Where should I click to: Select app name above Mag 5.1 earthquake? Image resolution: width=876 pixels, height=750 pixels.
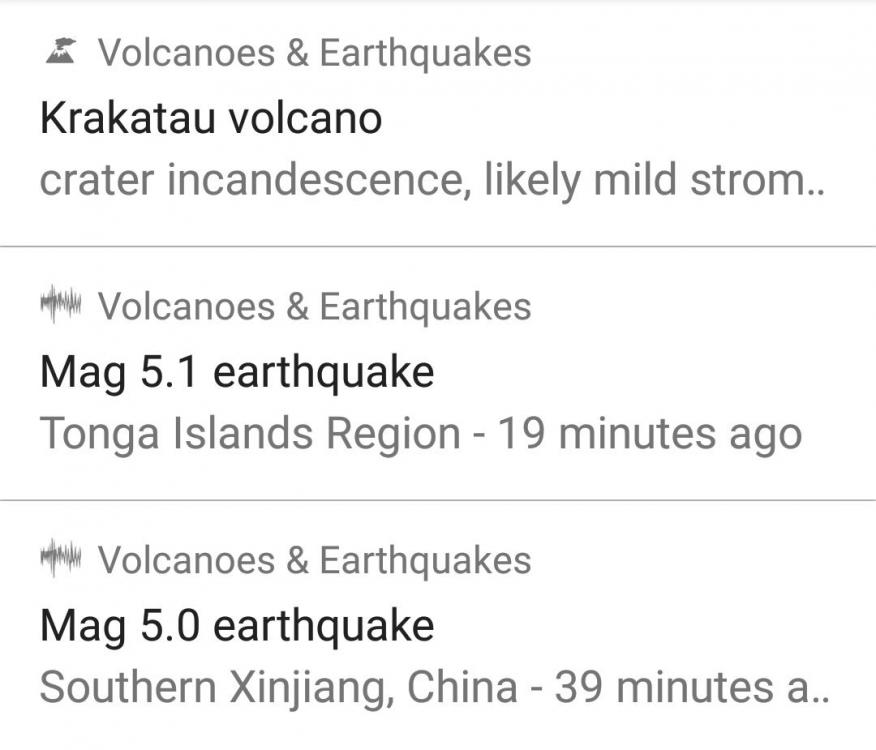point(314,306)
